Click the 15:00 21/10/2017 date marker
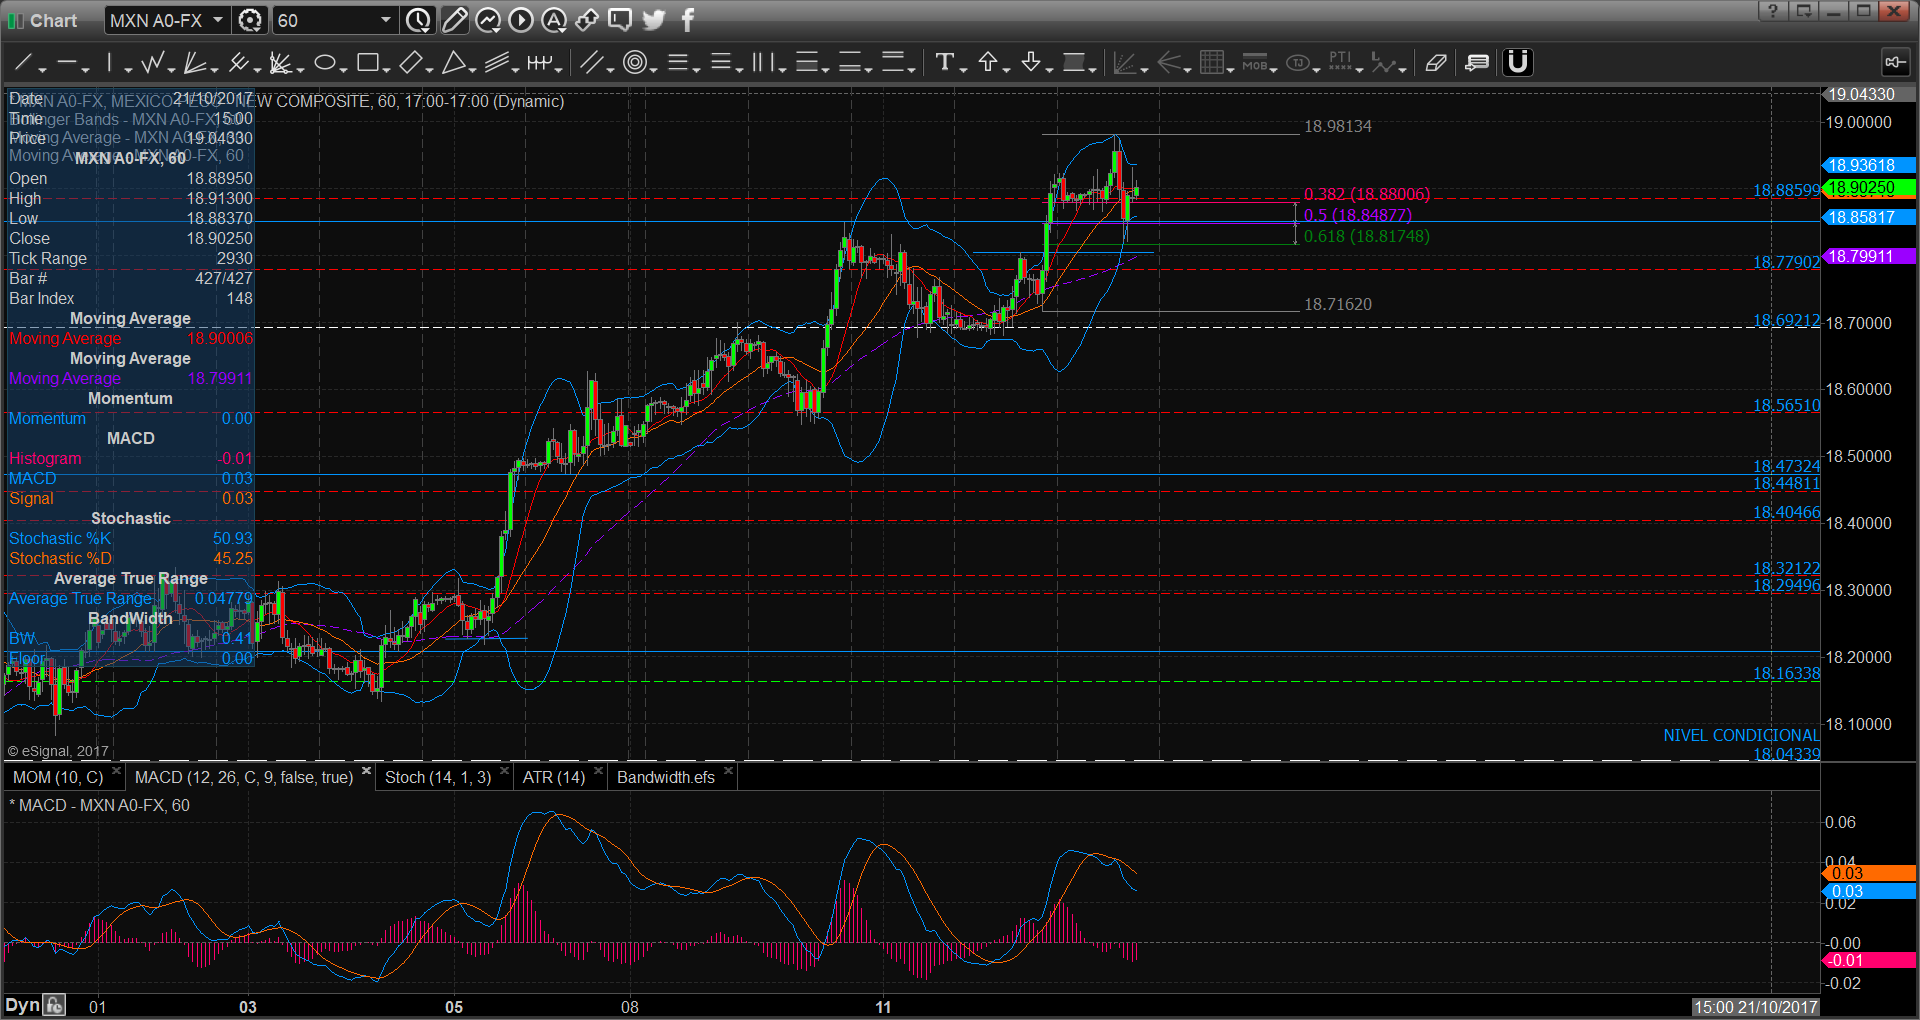The image size is (1920, 1020). tap(1755, 1007)
